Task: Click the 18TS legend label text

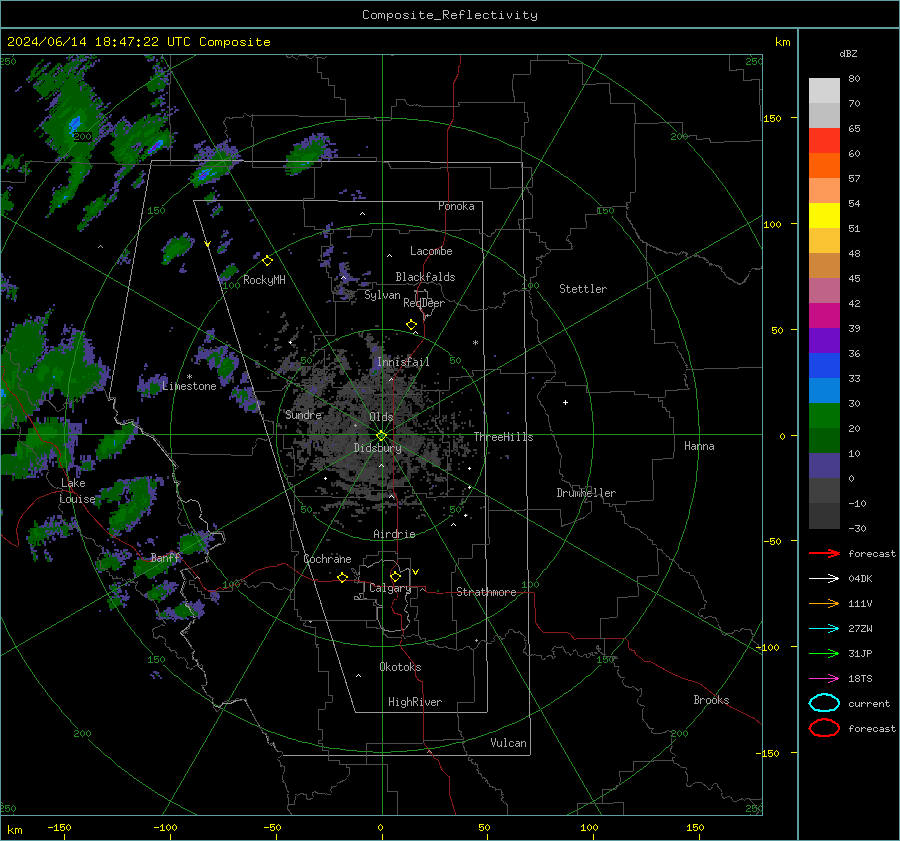Action: [x=860, y=679]
